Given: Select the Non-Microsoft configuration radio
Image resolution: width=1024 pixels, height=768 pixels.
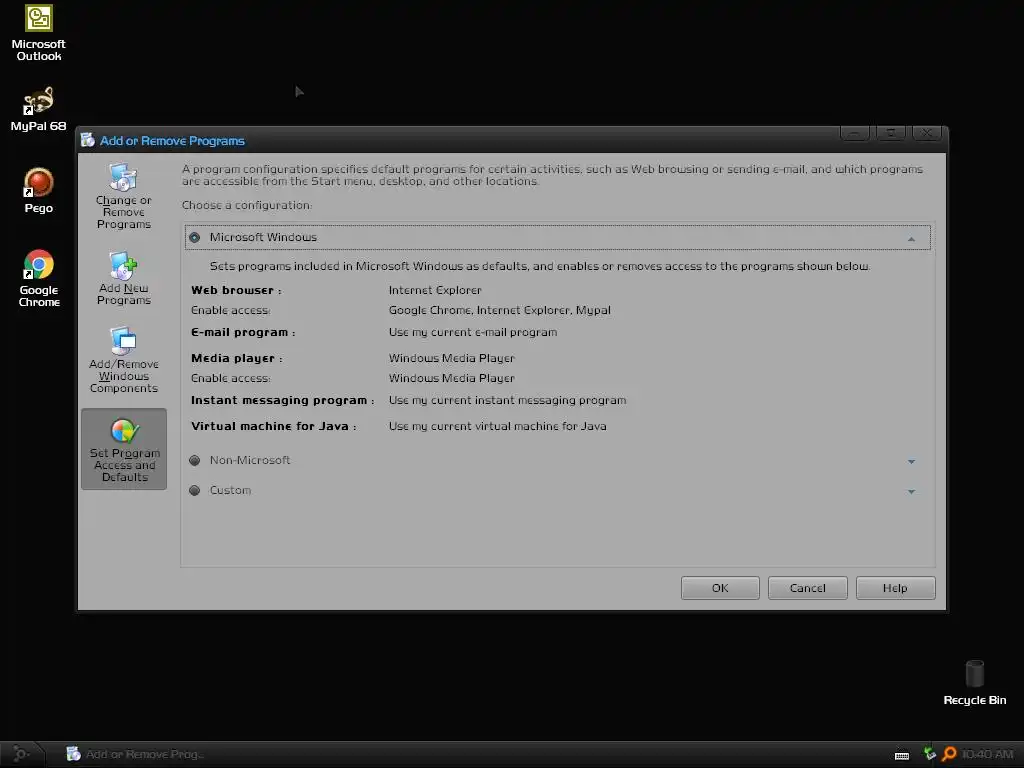Looking at the screenshot, I should coord(195,460).
